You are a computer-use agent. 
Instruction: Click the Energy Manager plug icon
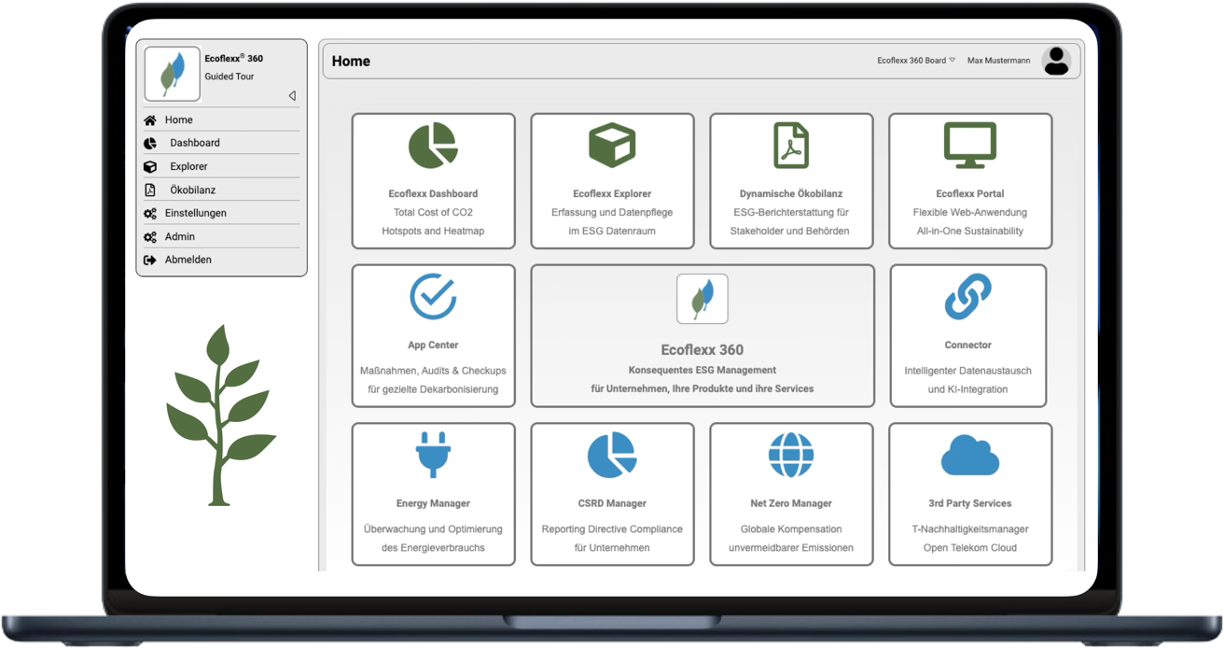tap(433, 455)
